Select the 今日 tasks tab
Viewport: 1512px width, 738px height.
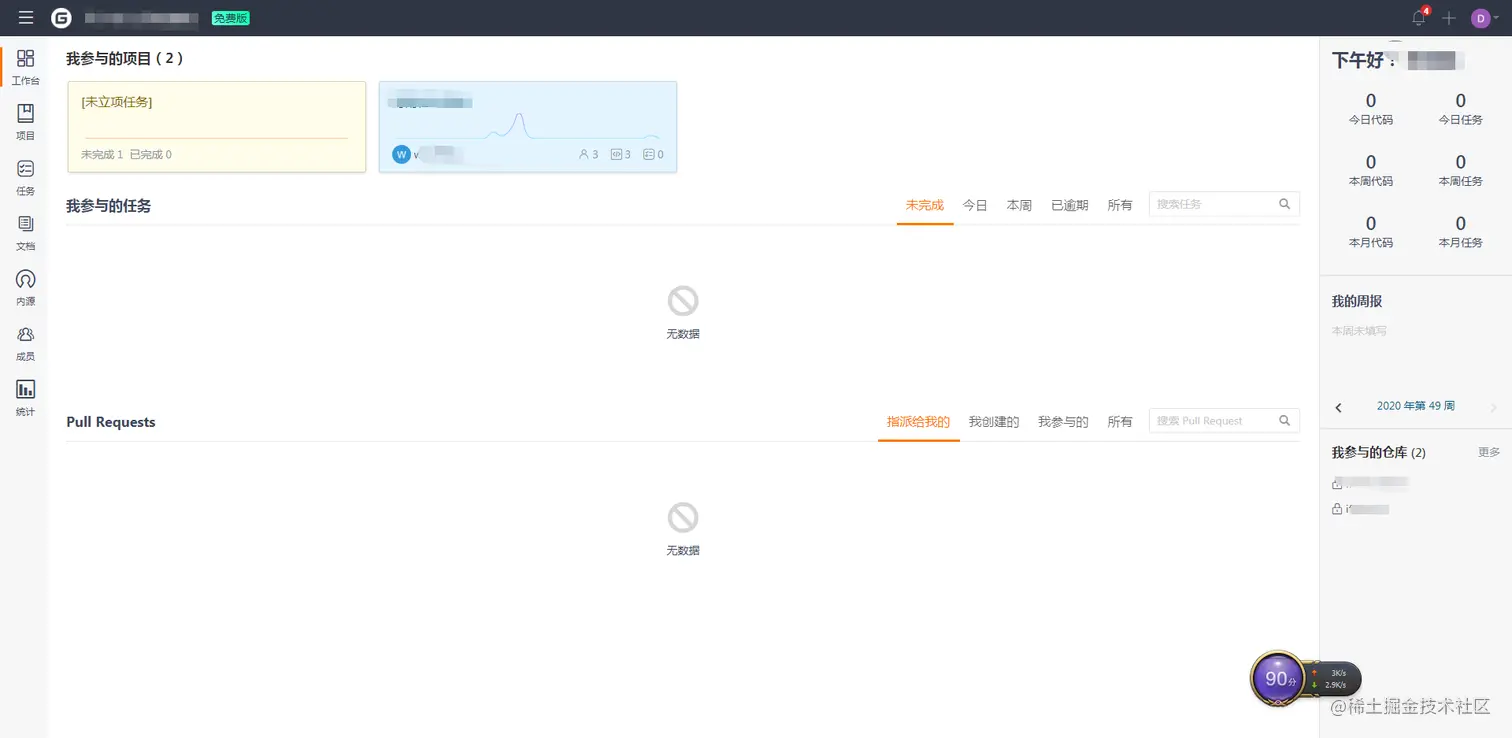[975, 205]
